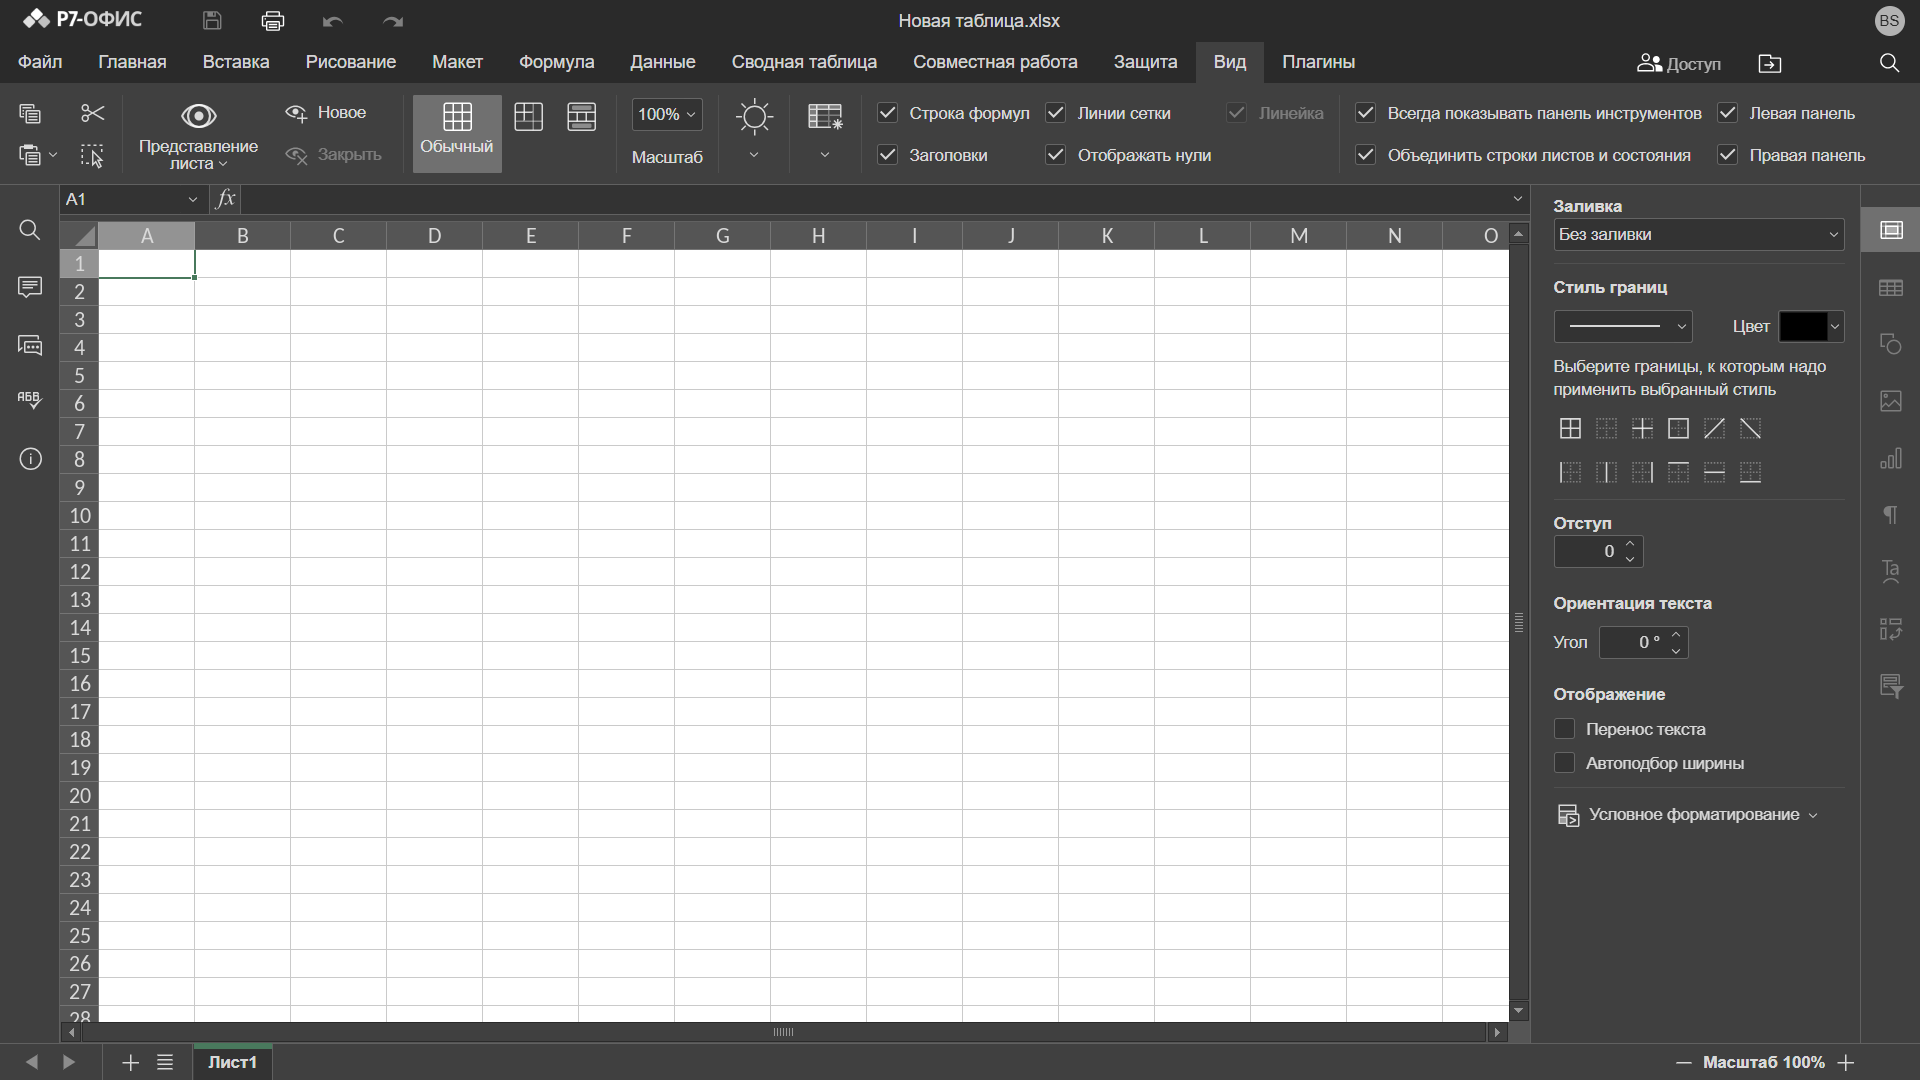Add a new sheet with plus button

click(130, 1062)
